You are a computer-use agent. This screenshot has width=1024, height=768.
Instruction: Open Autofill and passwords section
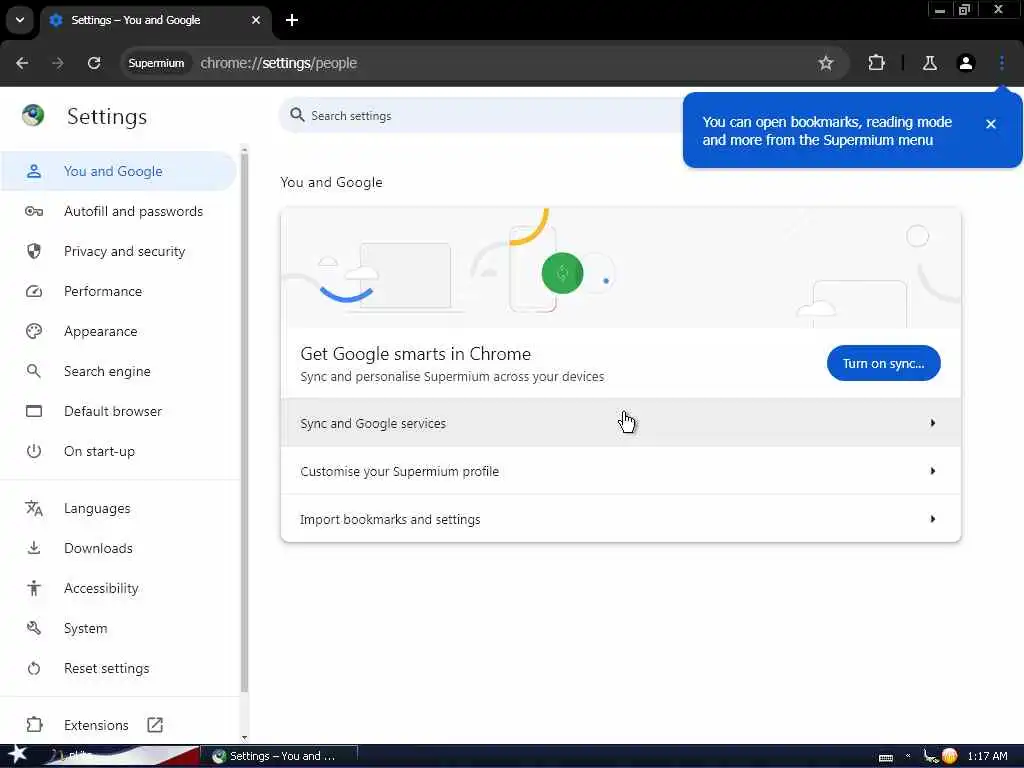119,211
